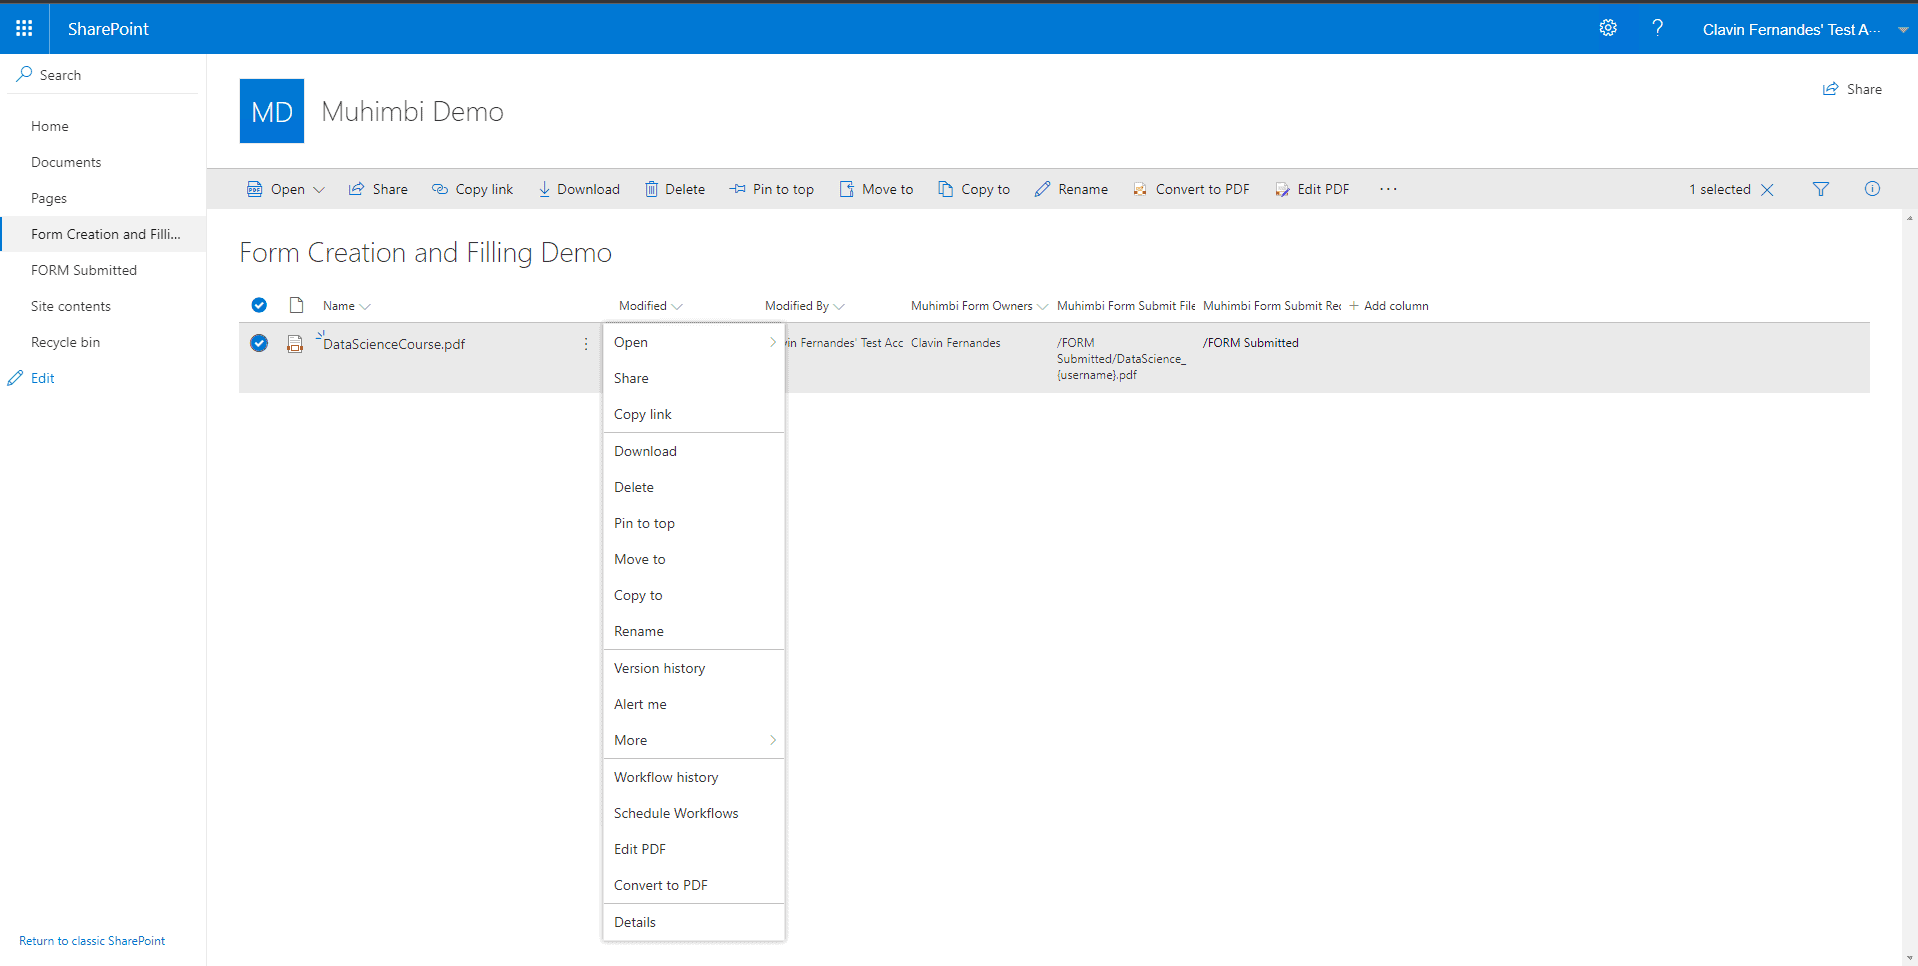
Task: Open the filter pane funnel icon
Action: pos(1820,189)
